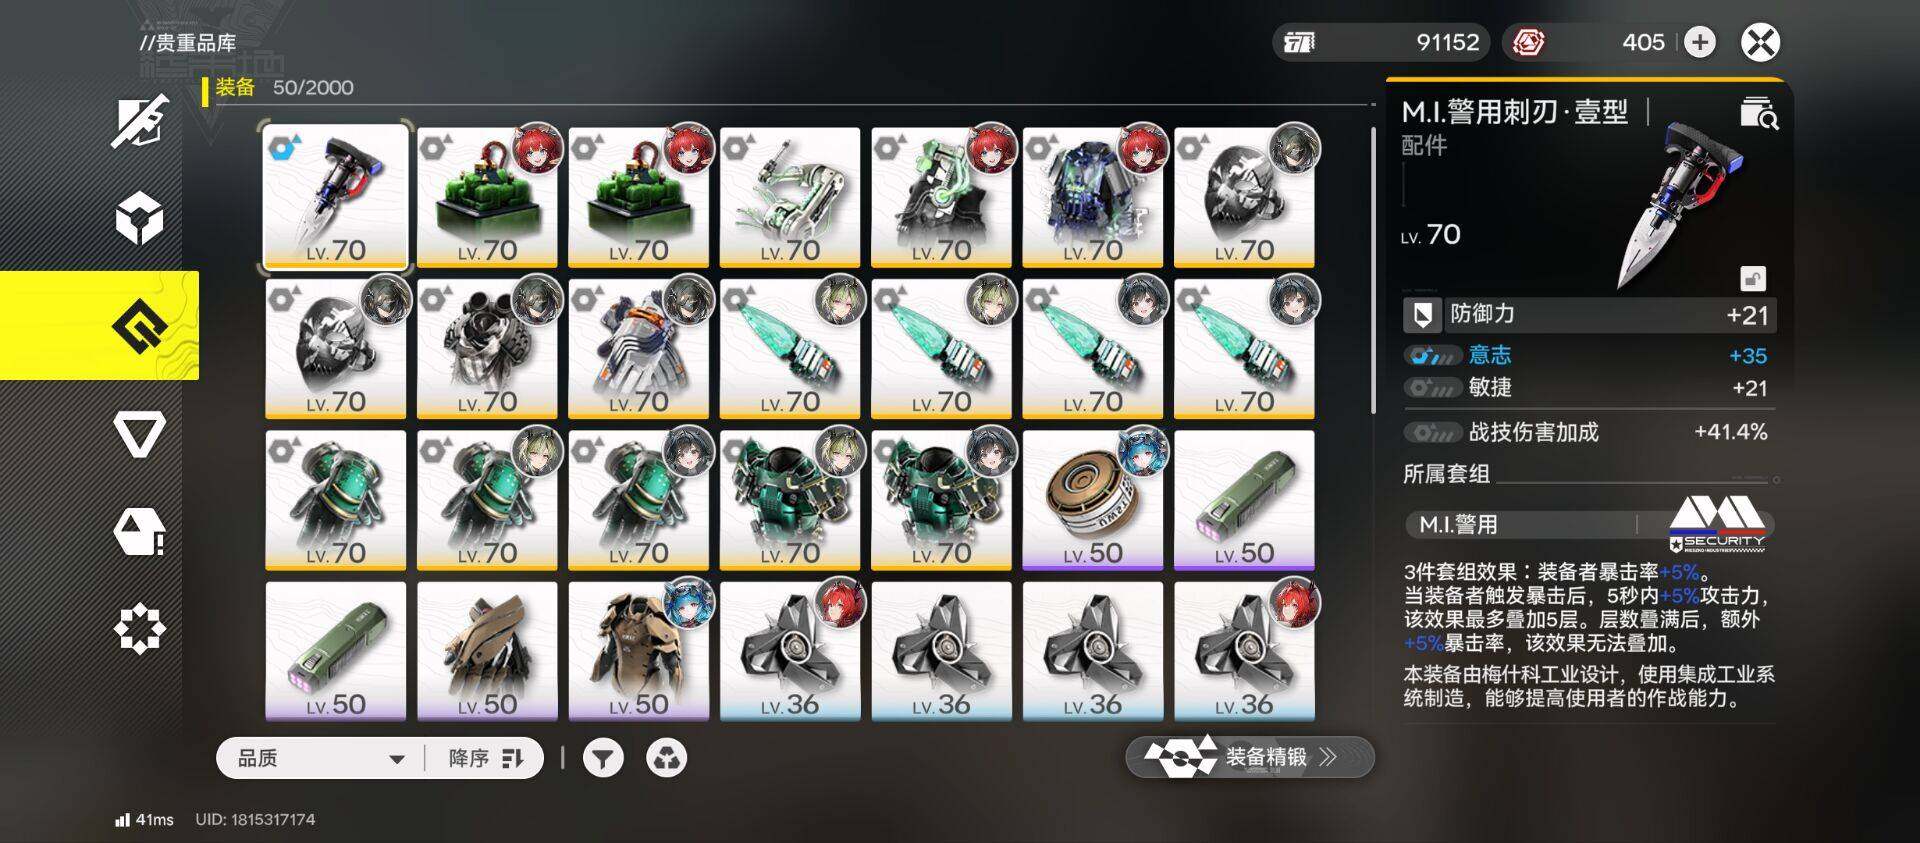1920x843 pixels.
Task: Open the equipment filter funnel
Action: [603, 758]
